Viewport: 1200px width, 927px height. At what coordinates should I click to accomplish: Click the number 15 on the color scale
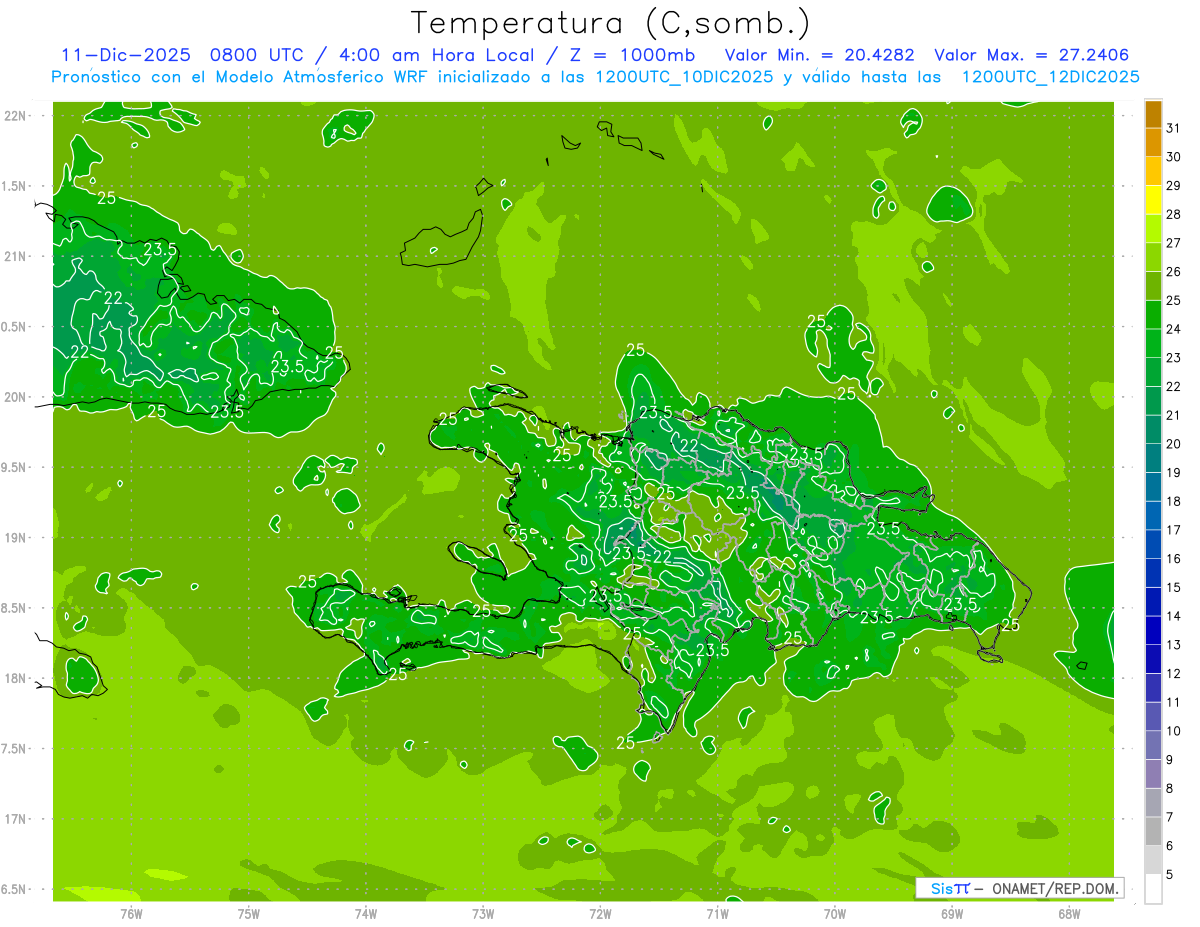click(x=1174, y=588)
